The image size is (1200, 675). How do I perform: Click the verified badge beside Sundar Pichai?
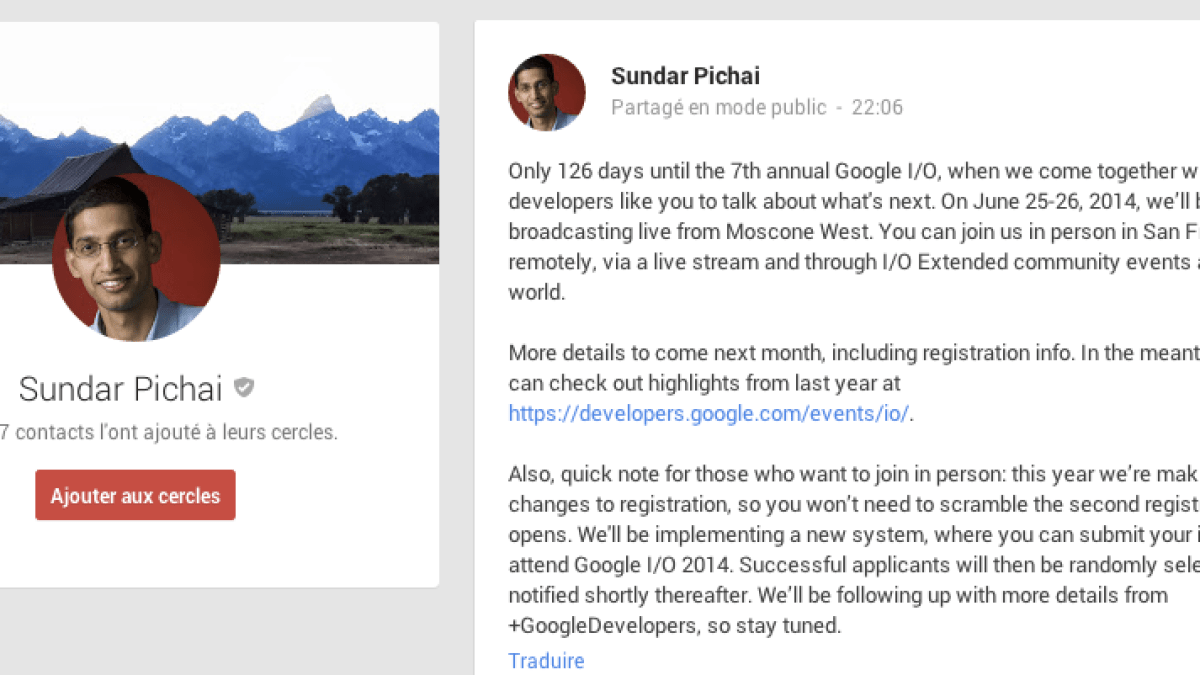tap(243, 388)
